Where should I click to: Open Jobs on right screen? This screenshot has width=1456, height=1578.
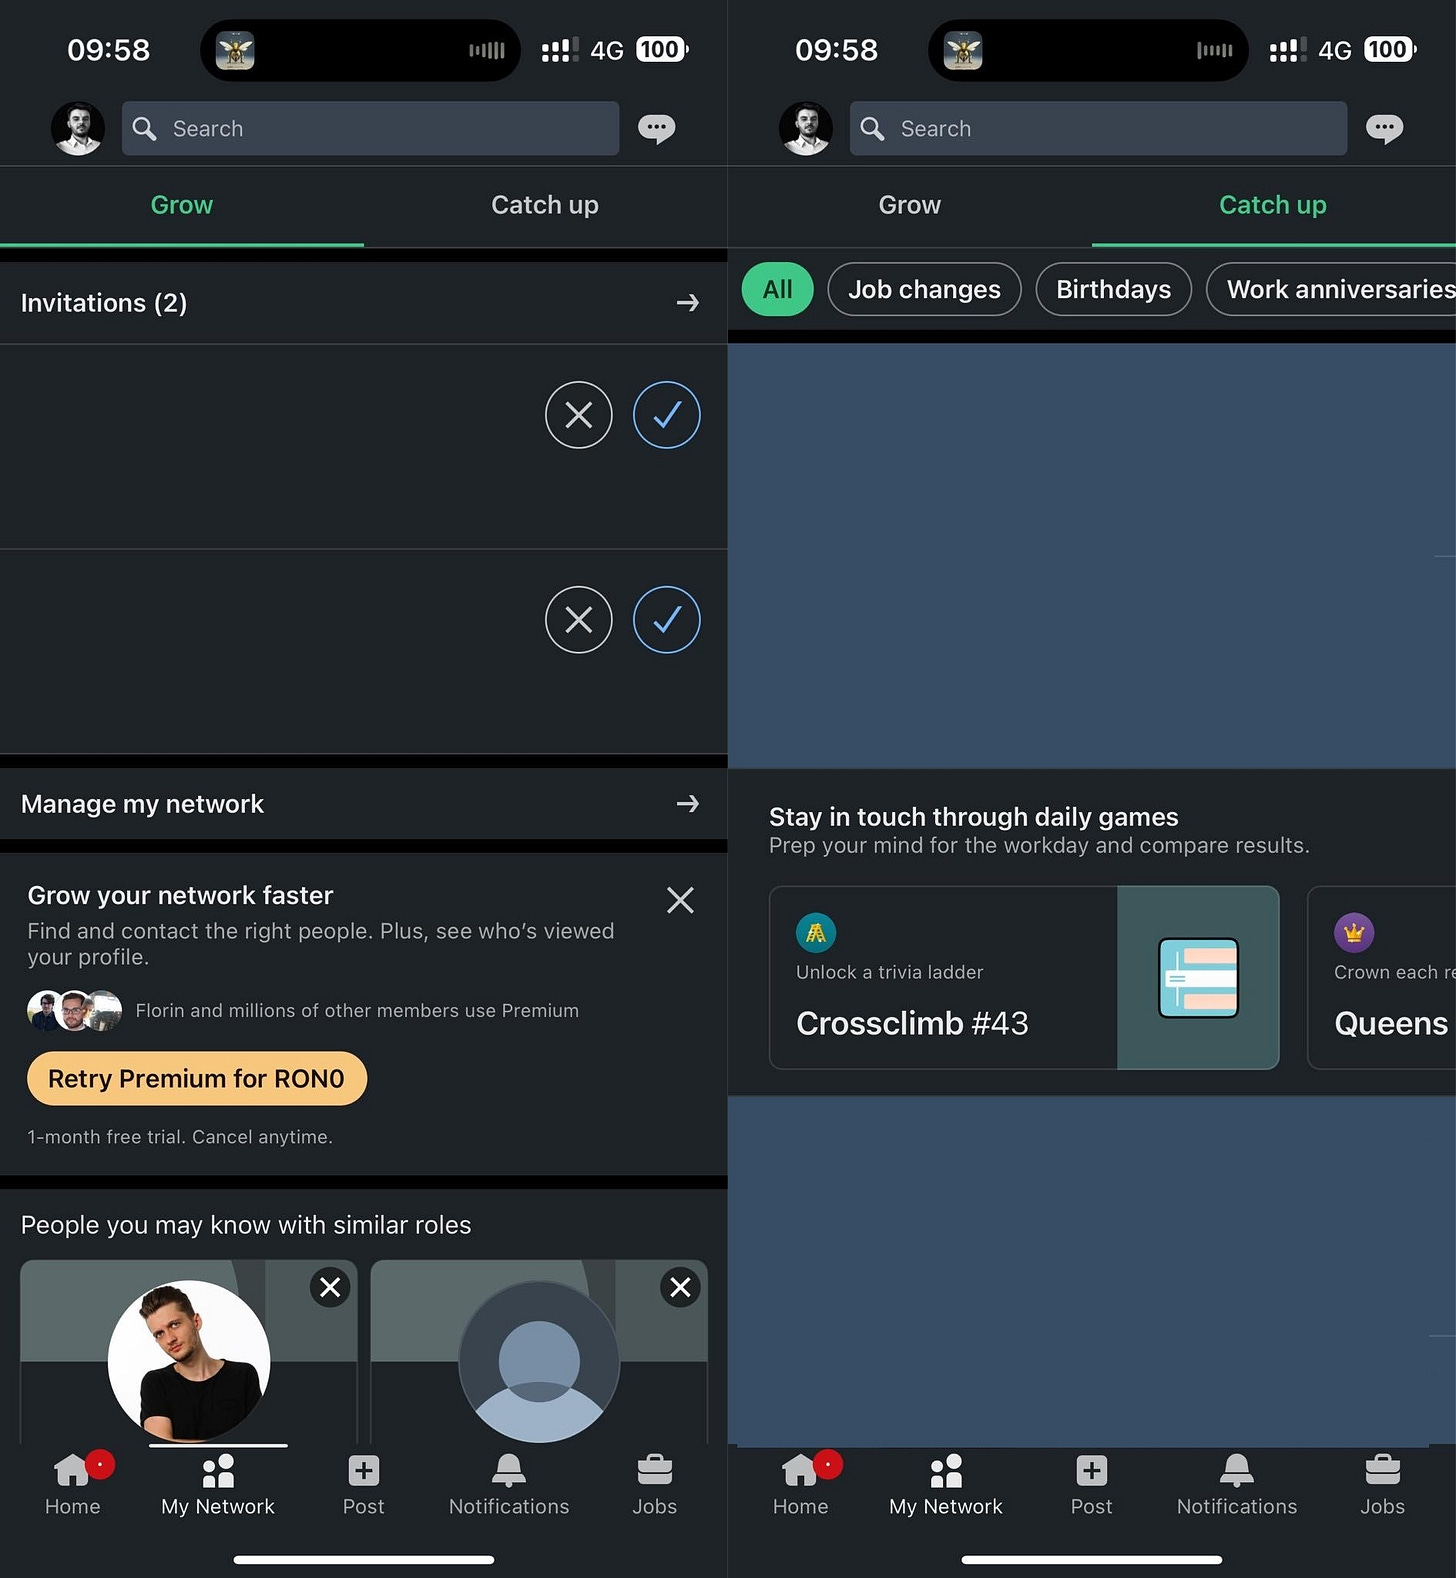(x=1382, y=1486)
